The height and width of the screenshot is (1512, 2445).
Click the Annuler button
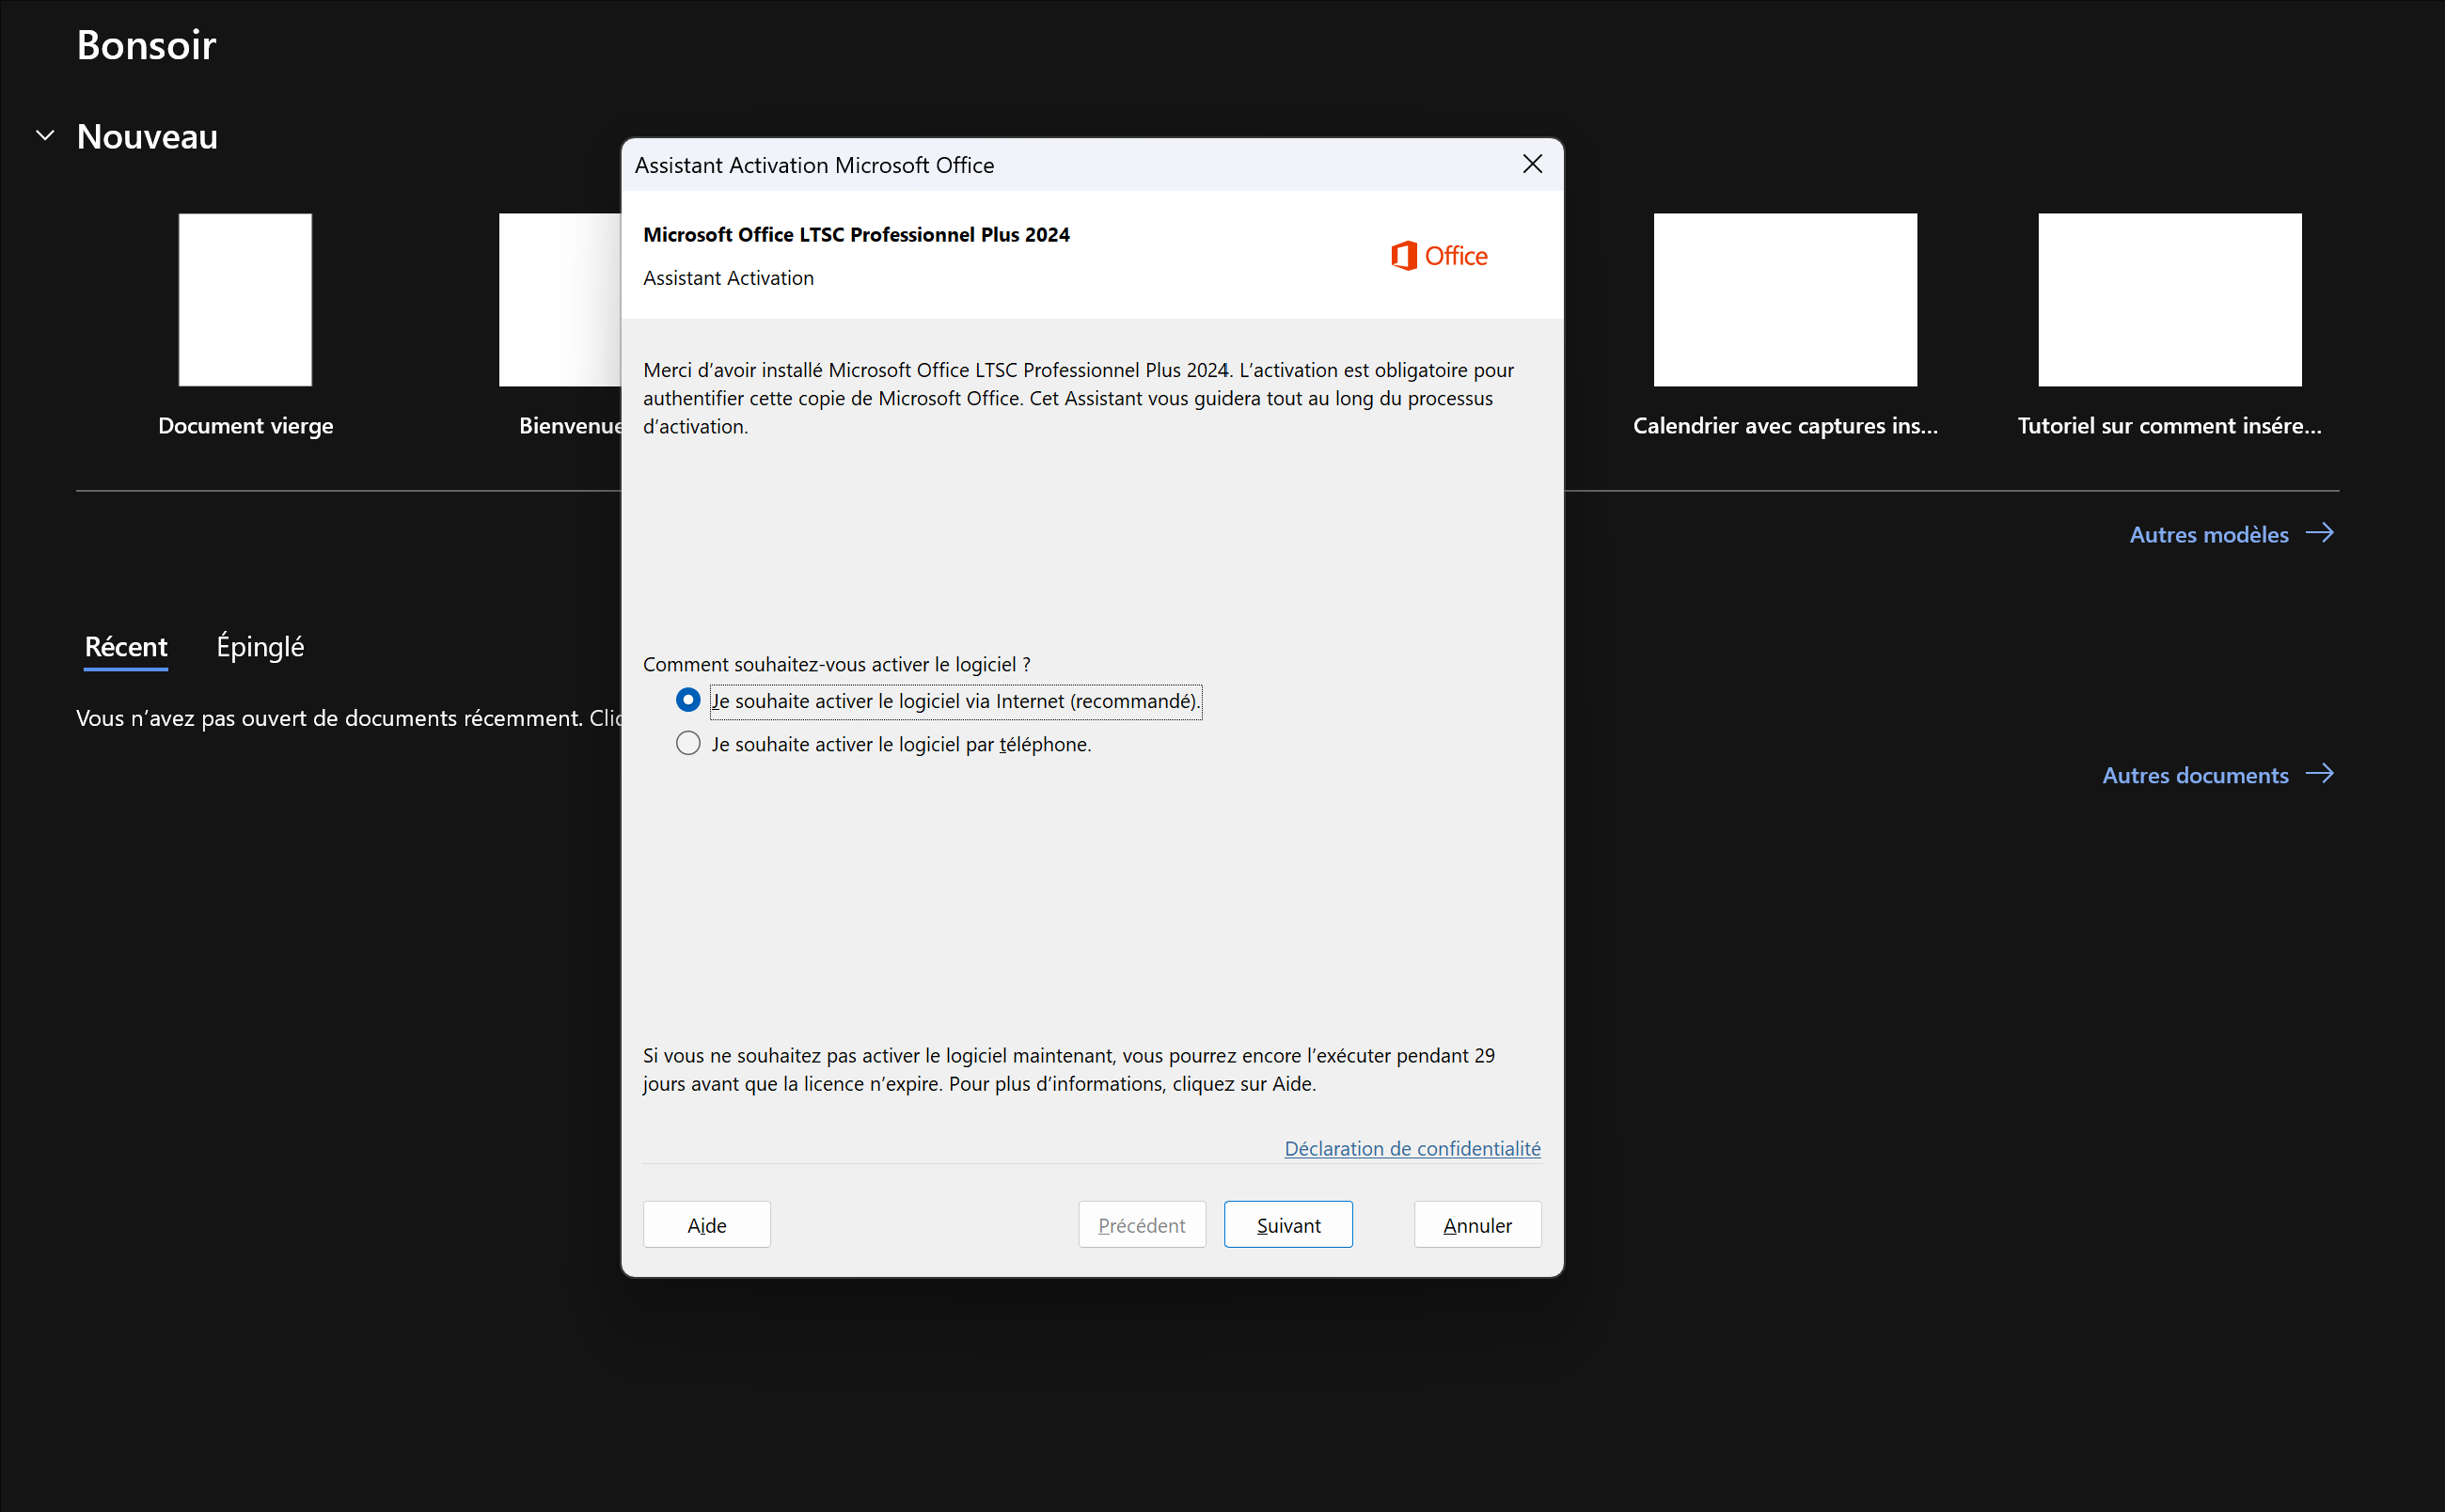click(1477, 1224)
